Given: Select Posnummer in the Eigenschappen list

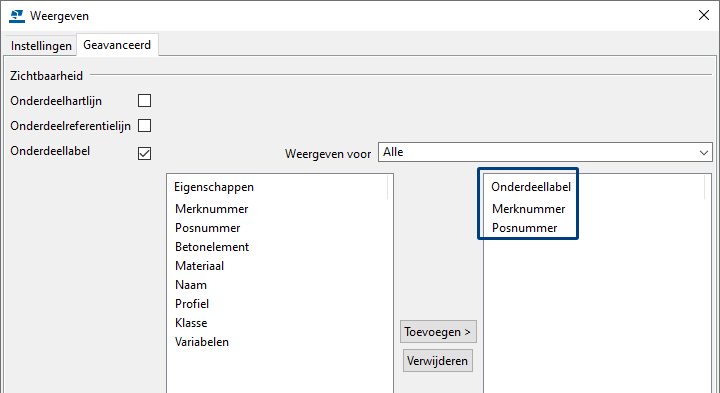Looking at the screenshot, I should [x=208, y=228].
